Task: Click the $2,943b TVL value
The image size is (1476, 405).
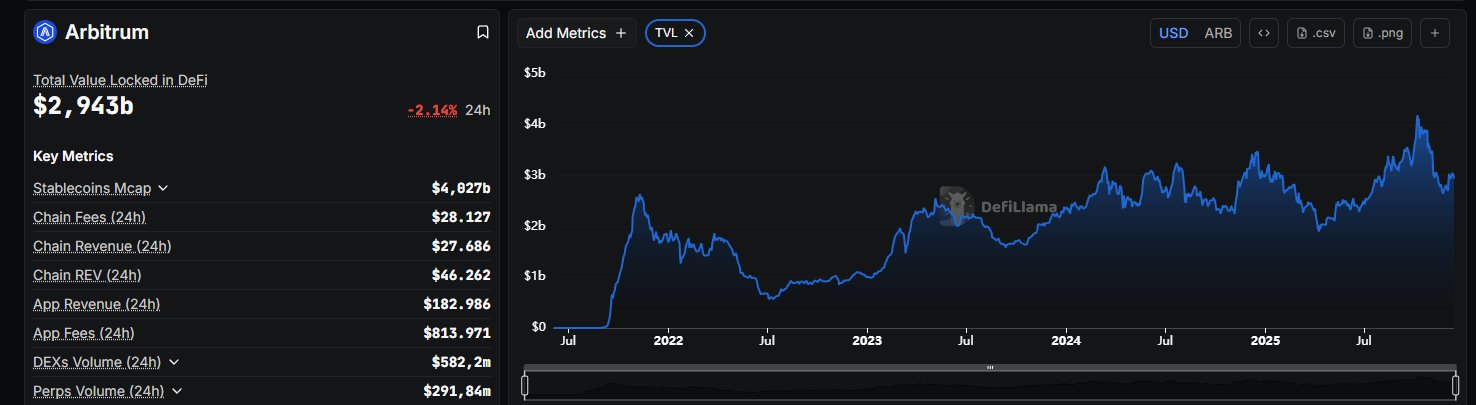Action: point(83,107)
